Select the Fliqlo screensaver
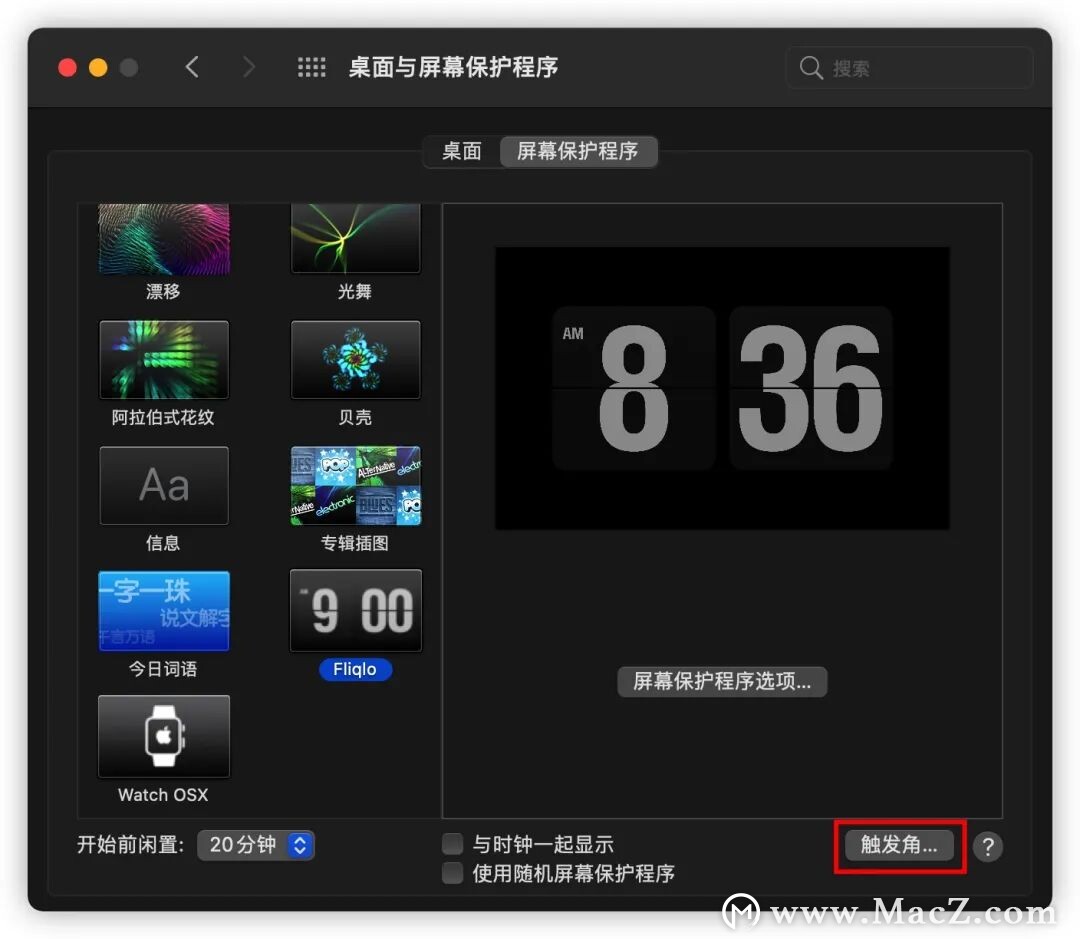The image size is (1080, 939). [x=355, y=610]
